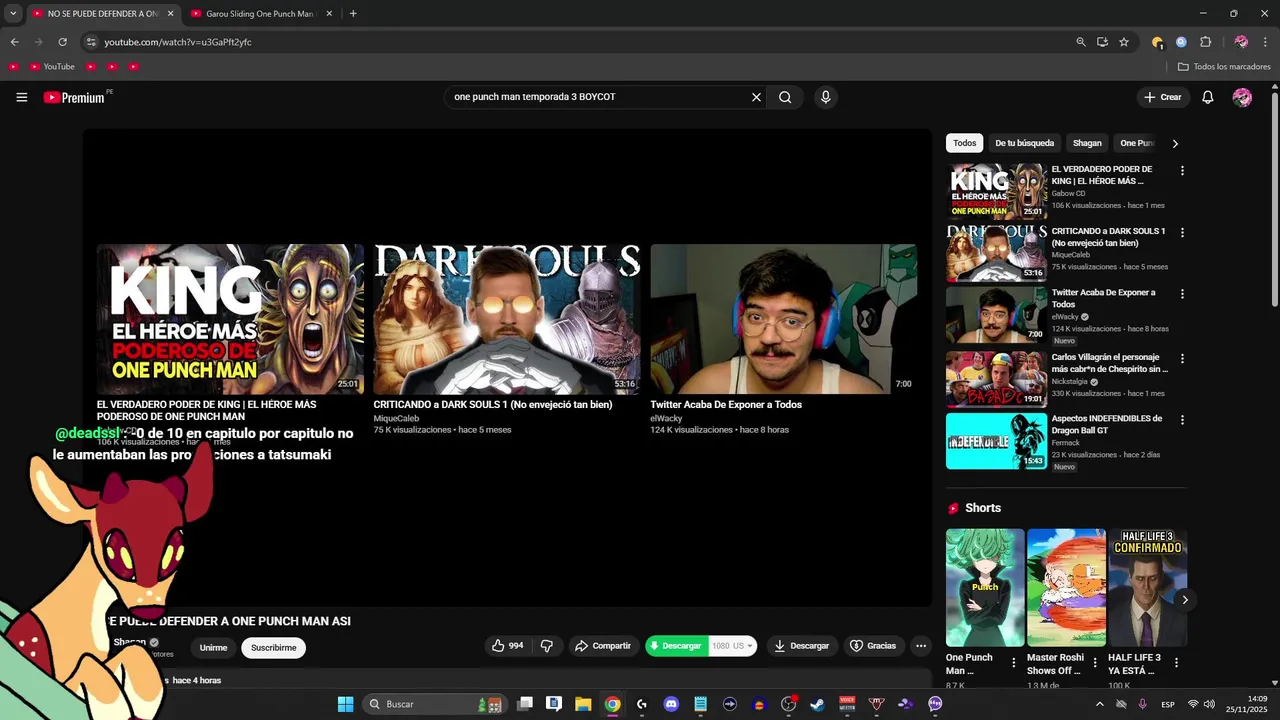1280x720 pixels.
Task: Click the magnifier search button
Action: [x=785, y=97]
